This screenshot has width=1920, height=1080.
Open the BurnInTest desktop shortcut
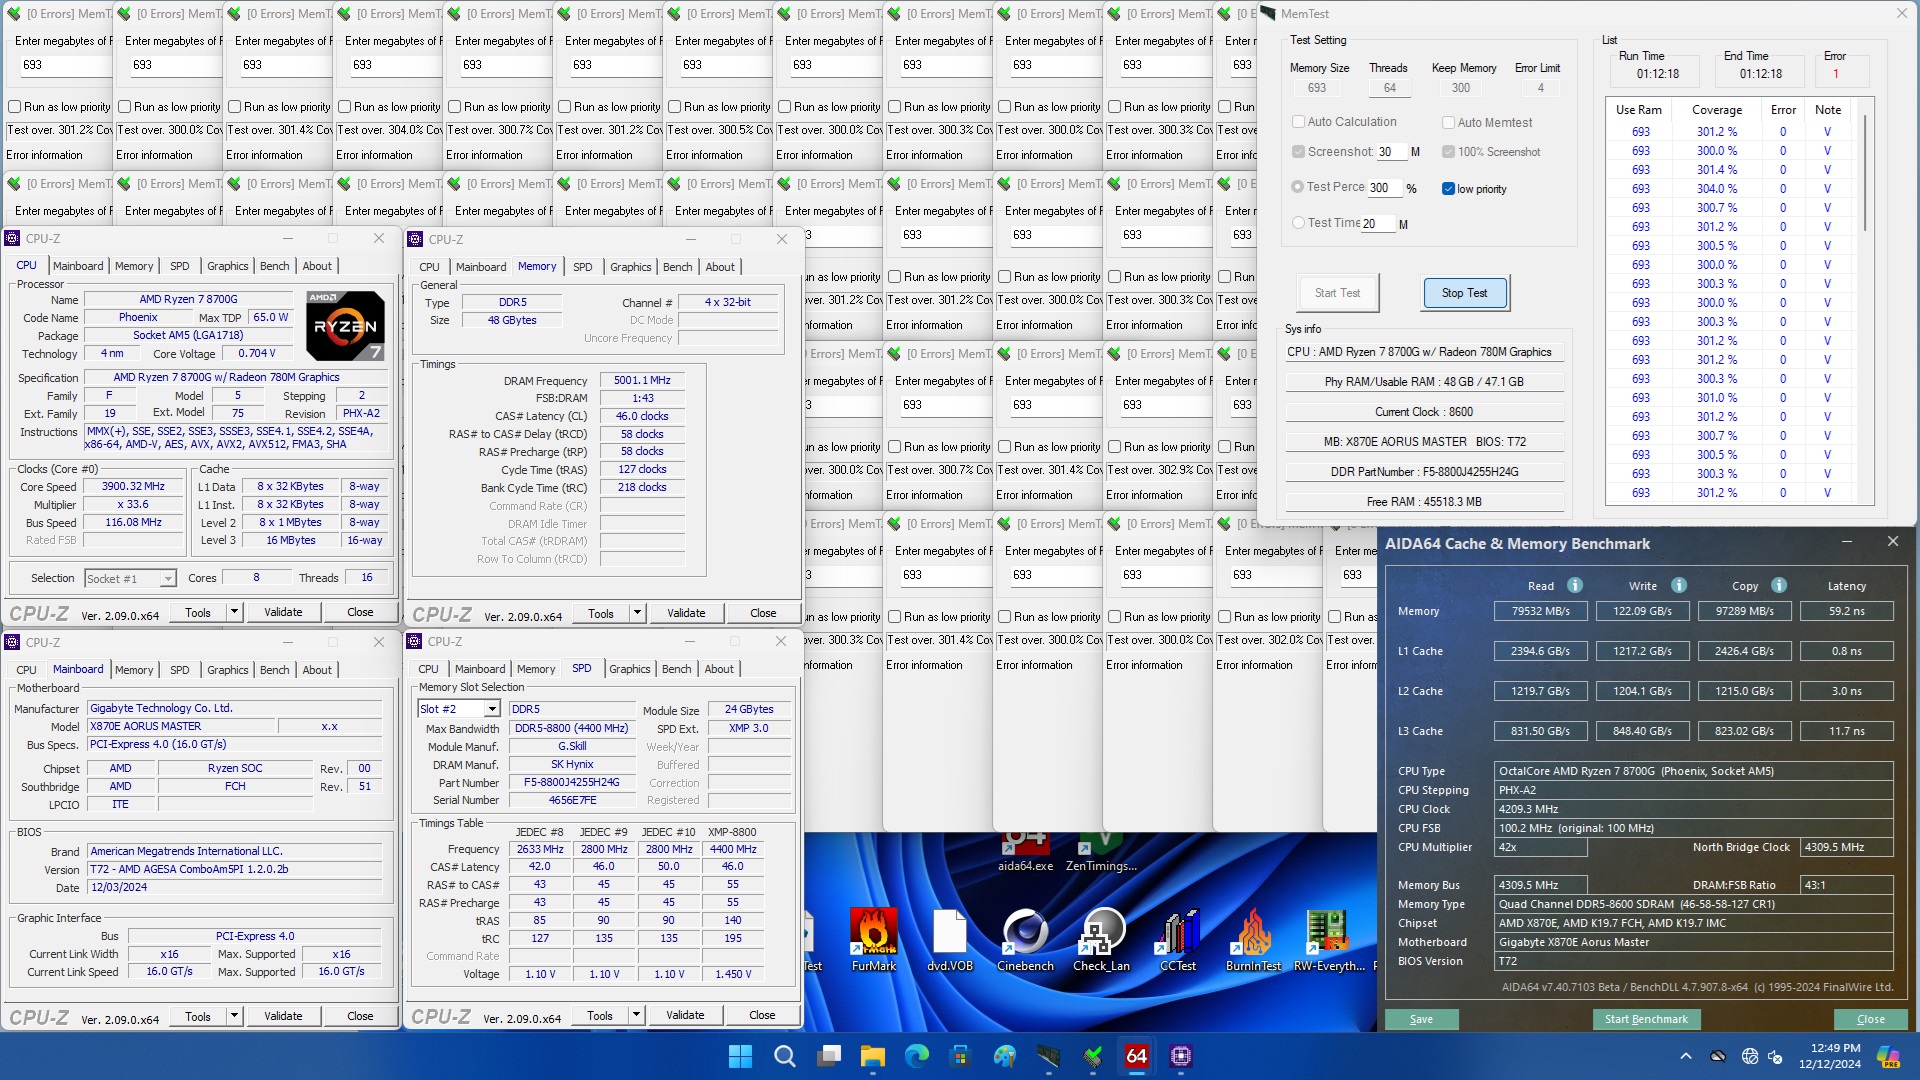pos(1253,940)
